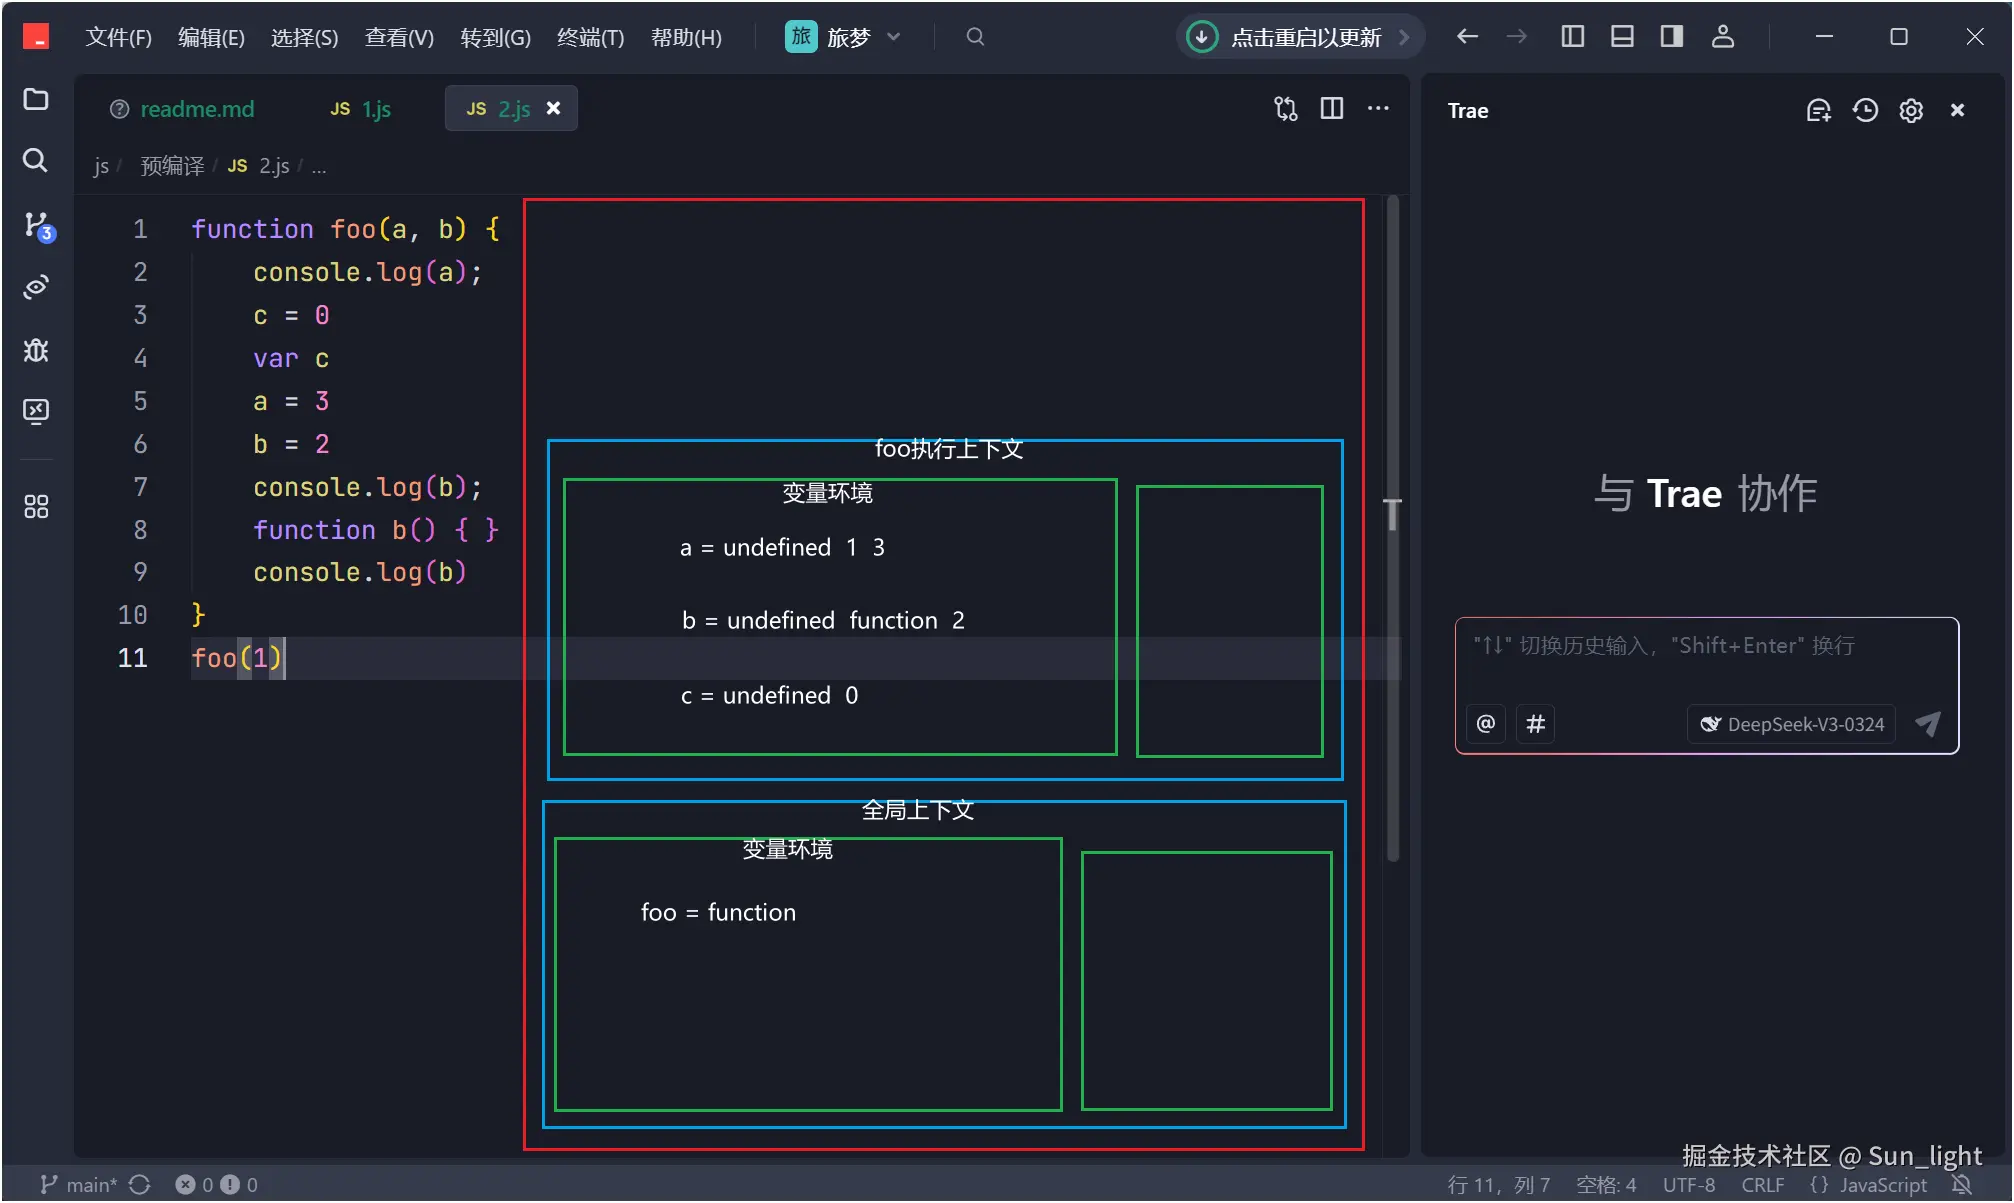Switch to the readme.md tab
Screen dimensions: 2014x1203
click(x=196, y=109)
